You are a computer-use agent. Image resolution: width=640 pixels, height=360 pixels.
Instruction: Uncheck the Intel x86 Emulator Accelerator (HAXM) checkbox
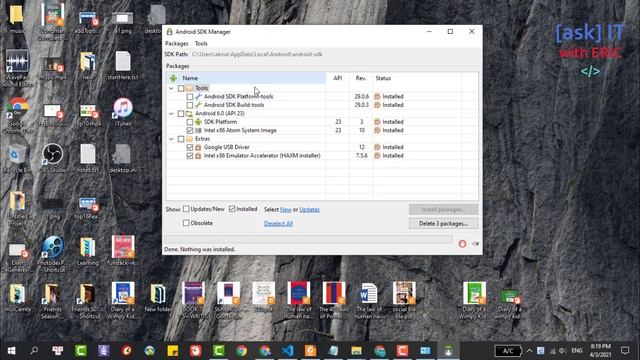[x=190, y=156]
